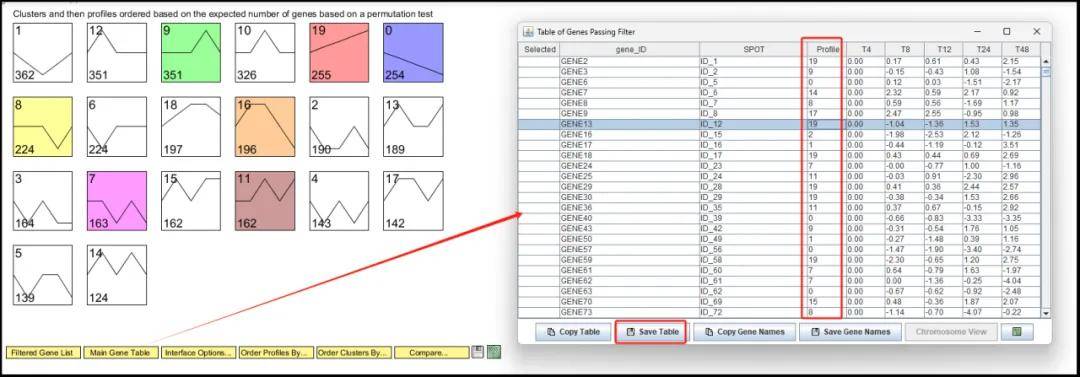Open Order Profiles By options

pyautogui.click(x=276, y=353)
